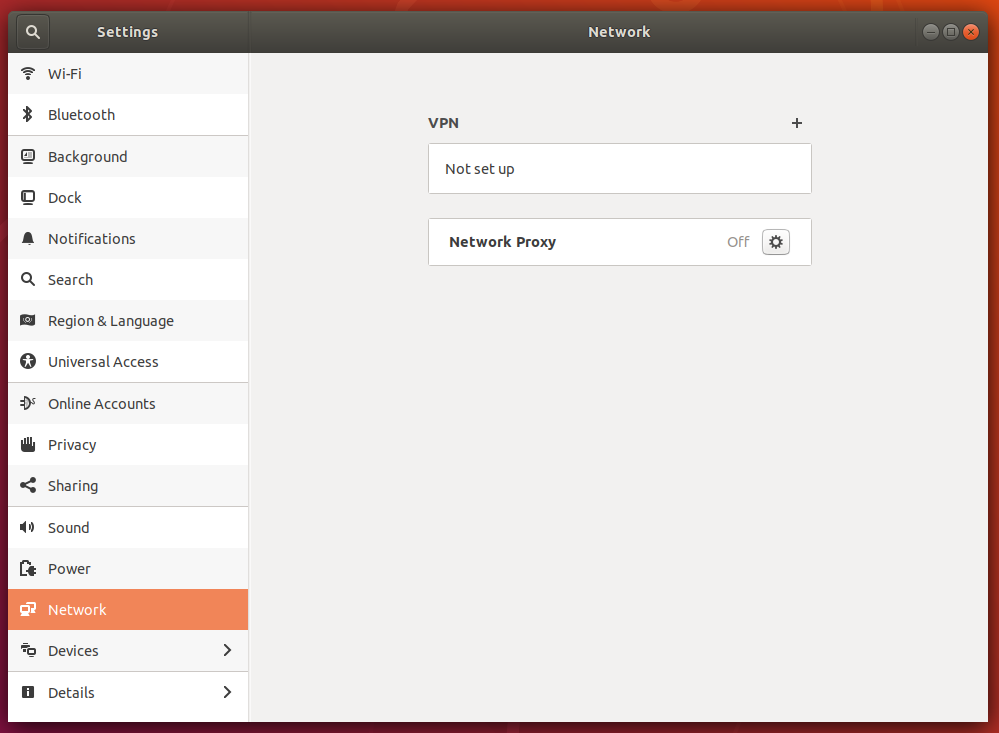Click the Sound speaker icon
This screenshot has width=999, height=733.
click(x=27, y=527)
